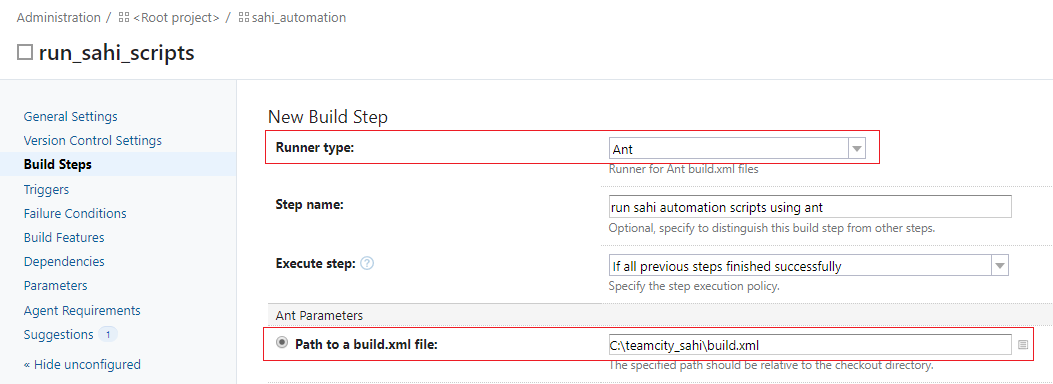Select Build Features sidebar item
Viewport: 1053px width, 384px height.
click(x=64, y=238)
